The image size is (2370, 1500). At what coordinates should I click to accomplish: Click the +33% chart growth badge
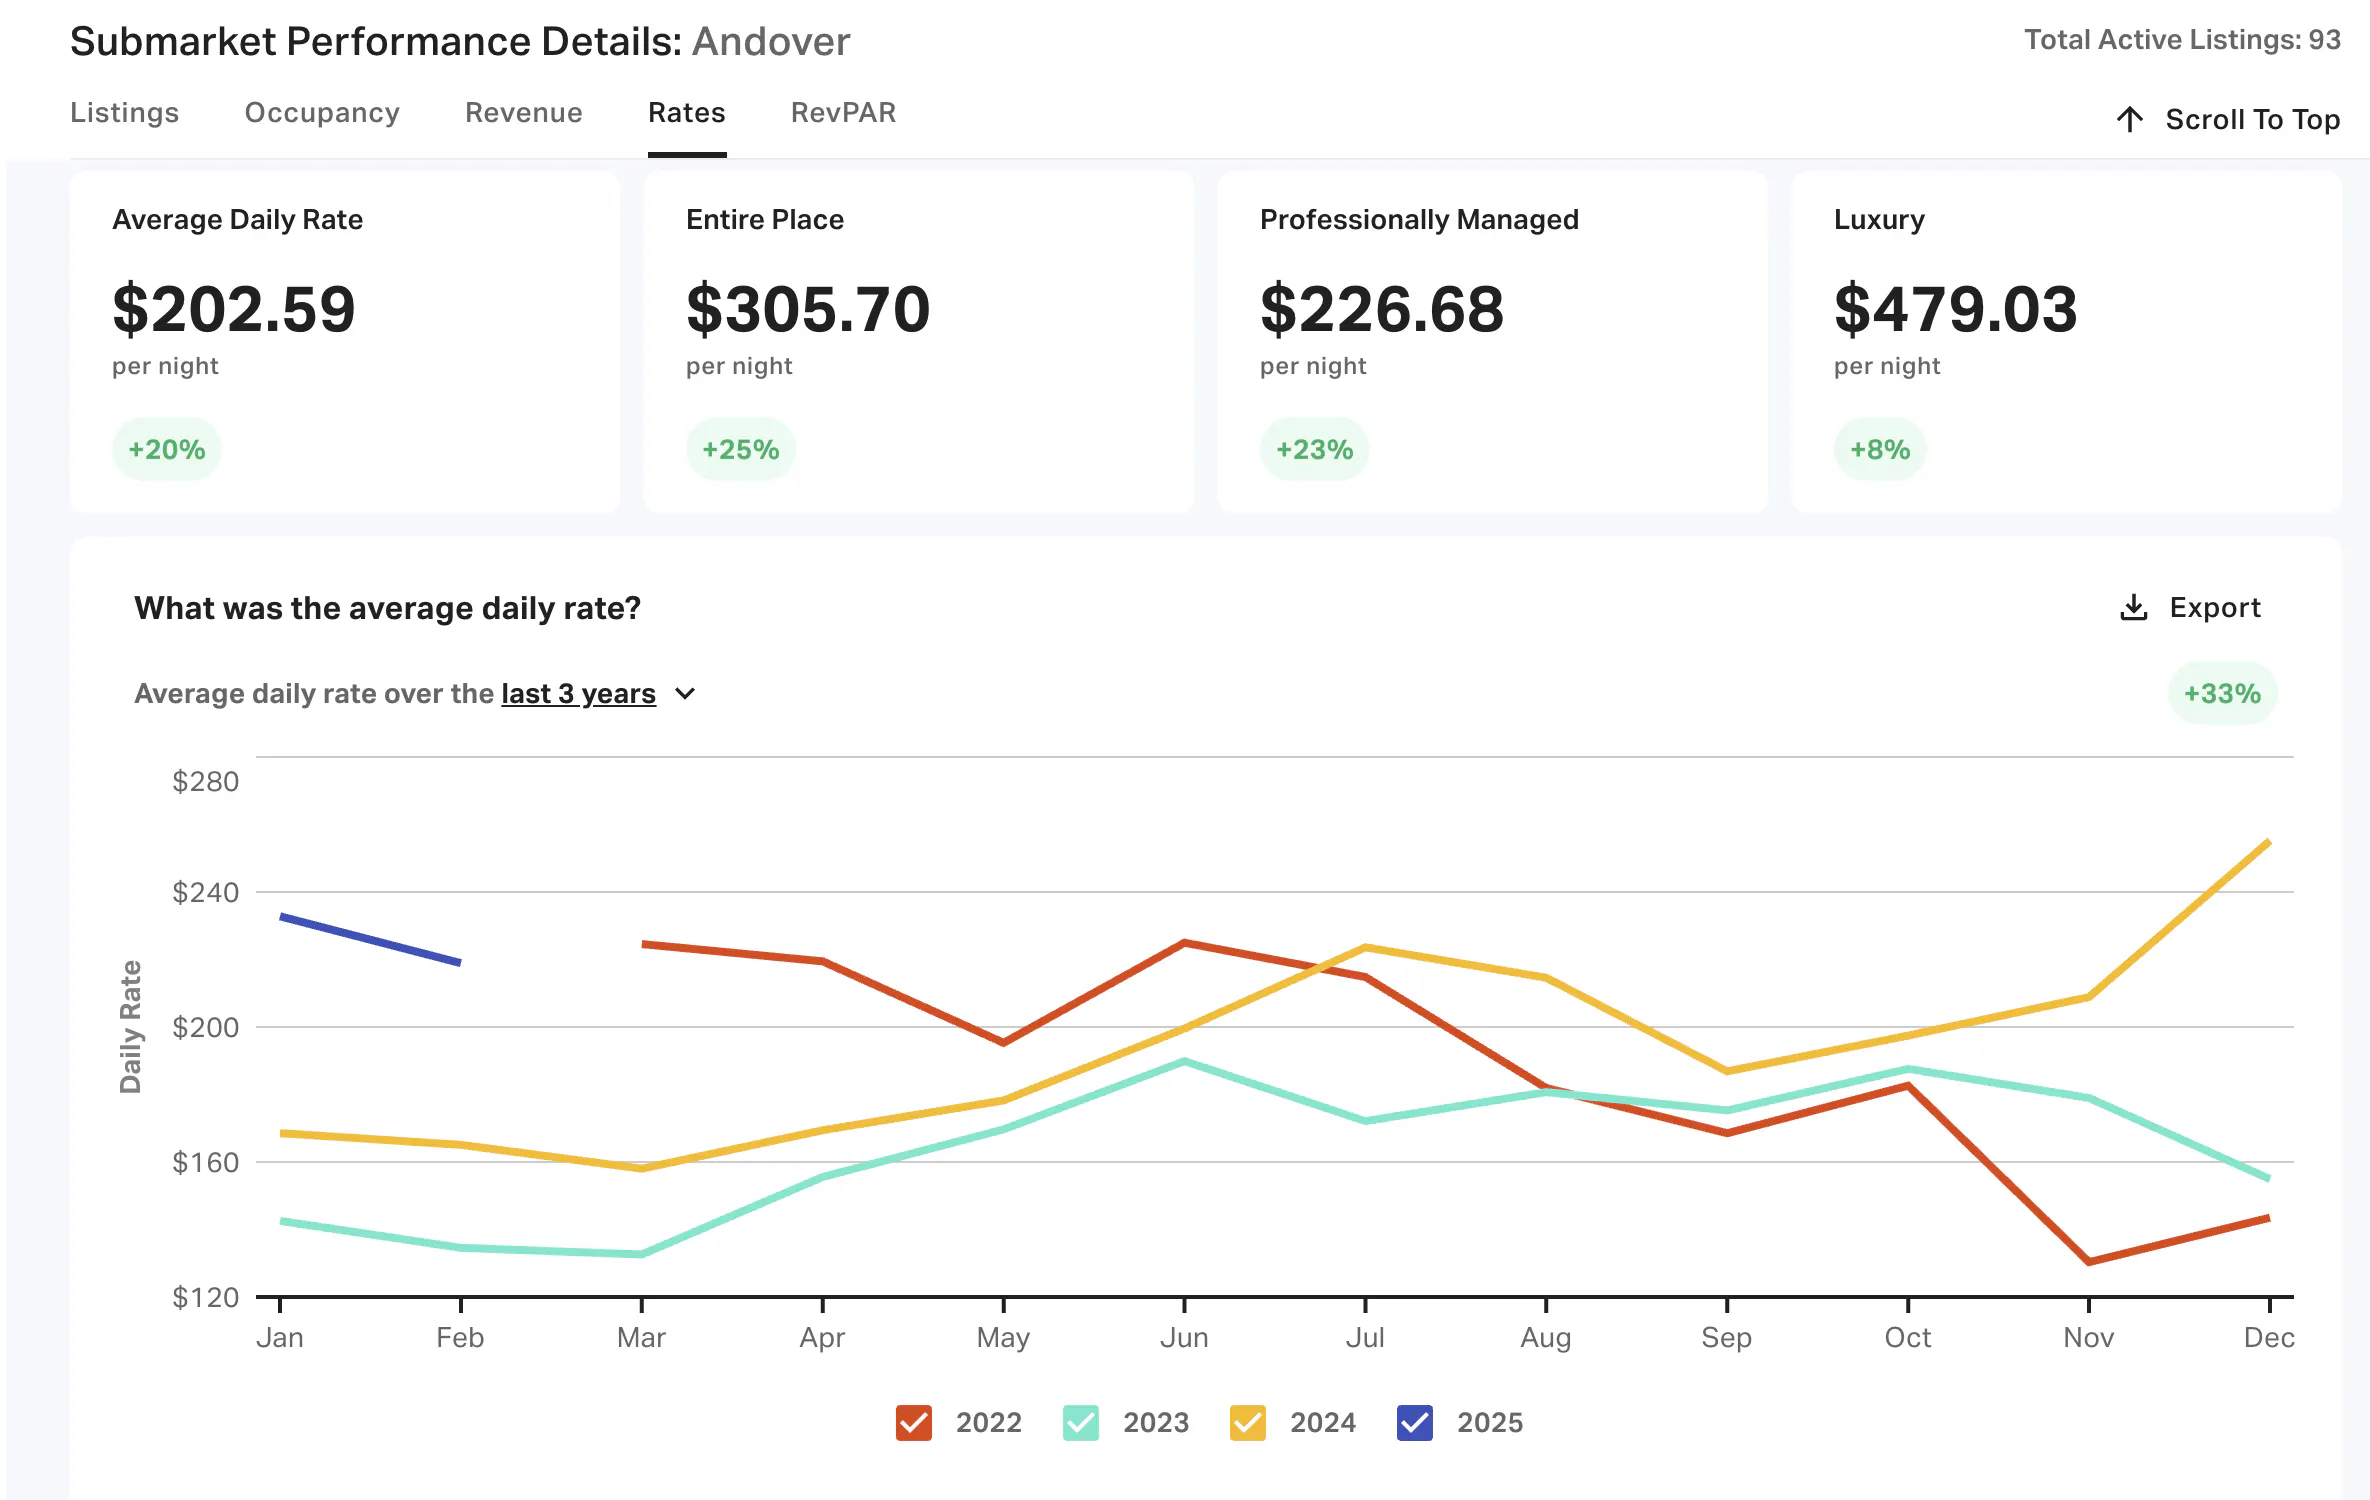(x=2223, y=694)
